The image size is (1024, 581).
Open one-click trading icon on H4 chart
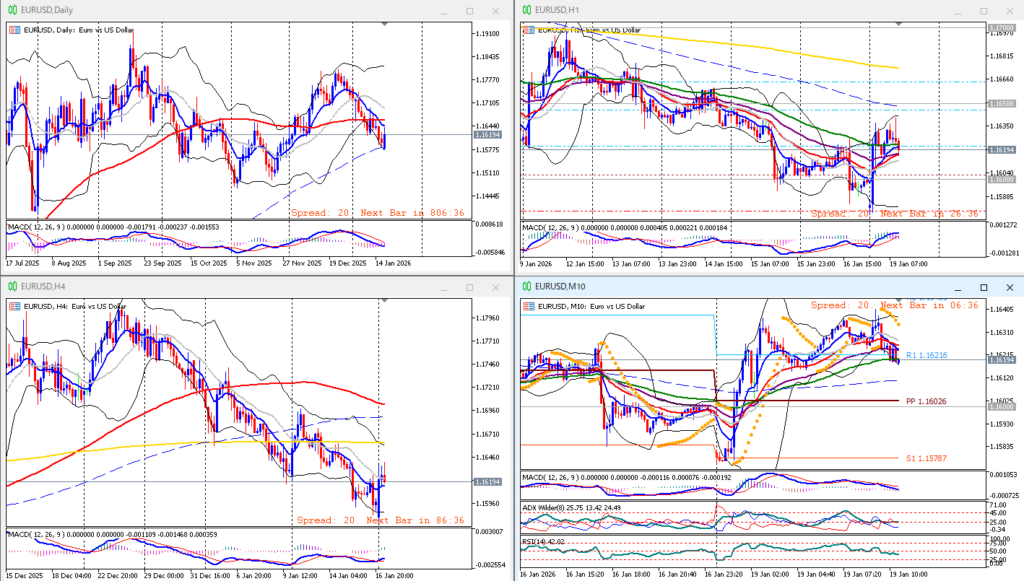(14, 307)
